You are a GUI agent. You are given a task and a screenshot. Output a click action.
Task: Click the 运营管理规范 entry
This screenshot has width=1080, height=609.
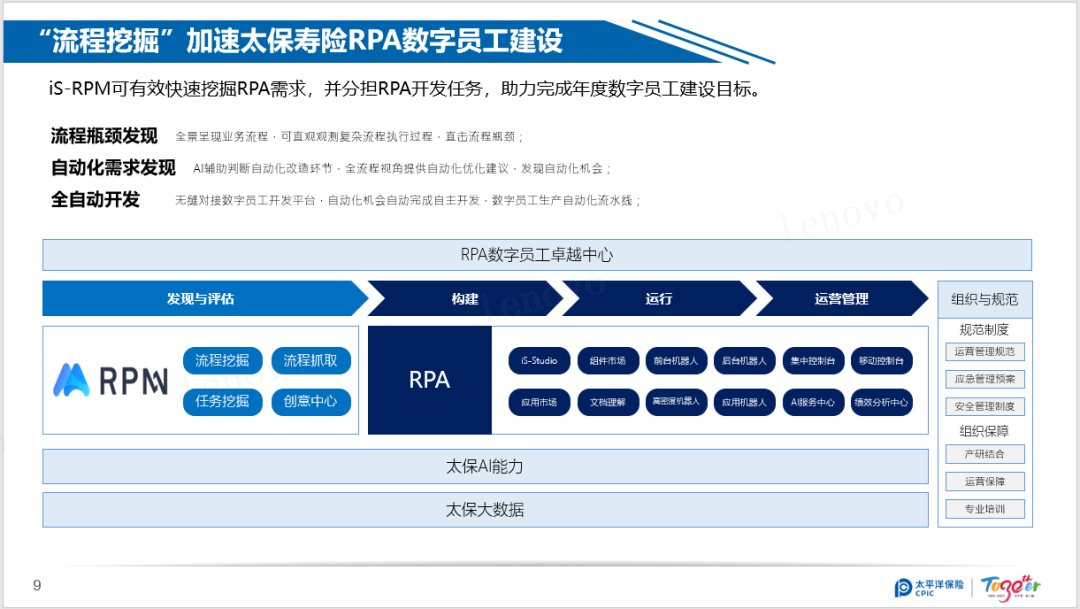click(983, 351)
